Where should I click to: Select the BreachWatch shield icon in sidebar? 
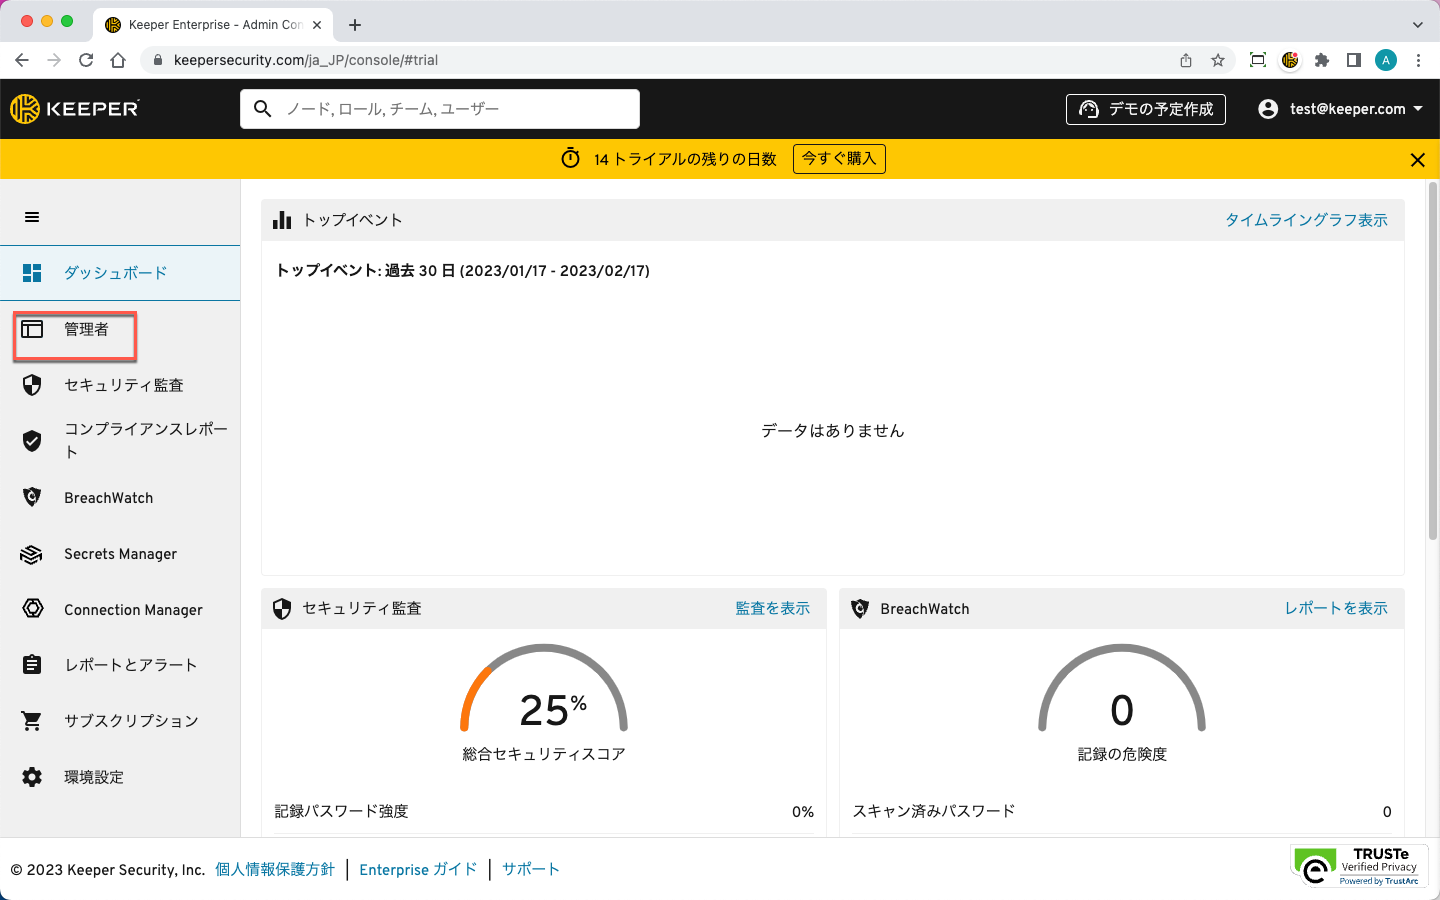click(32, 497)
